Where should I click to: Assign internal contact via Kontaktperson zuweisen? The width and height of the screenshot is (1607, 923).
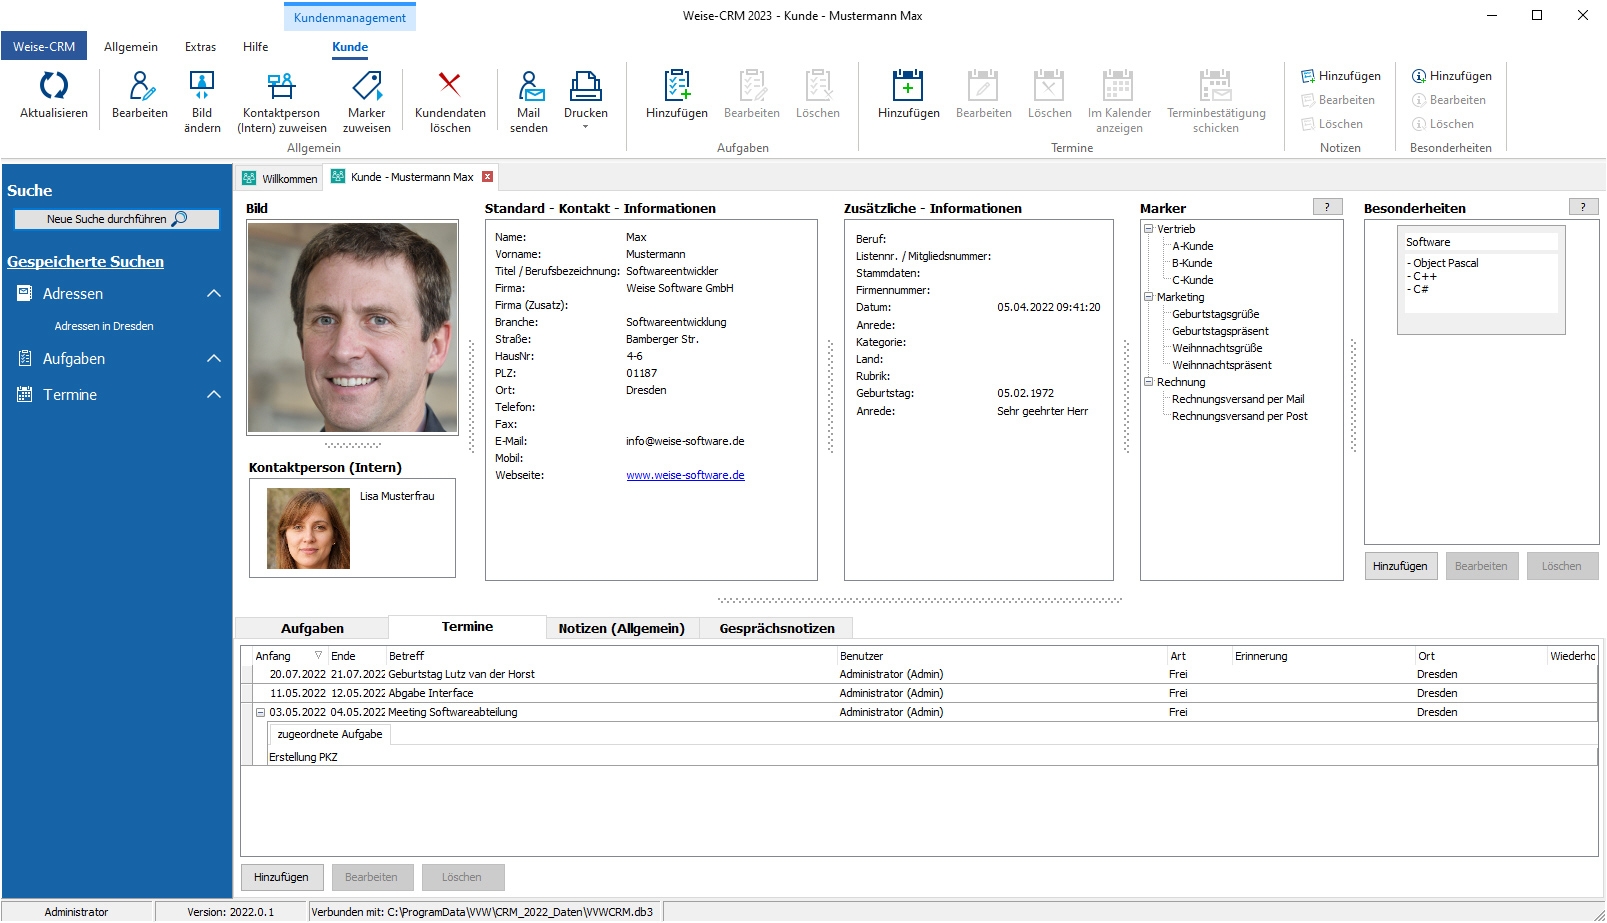pyautogui.click(x=282, y=87)
